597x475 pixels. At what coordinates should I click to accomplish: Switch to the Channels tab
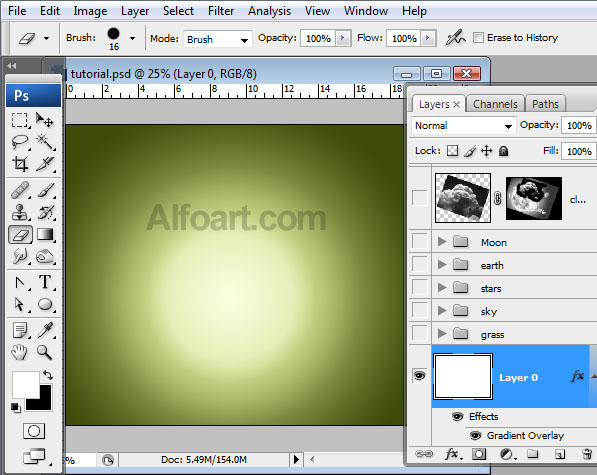[495, 104]
